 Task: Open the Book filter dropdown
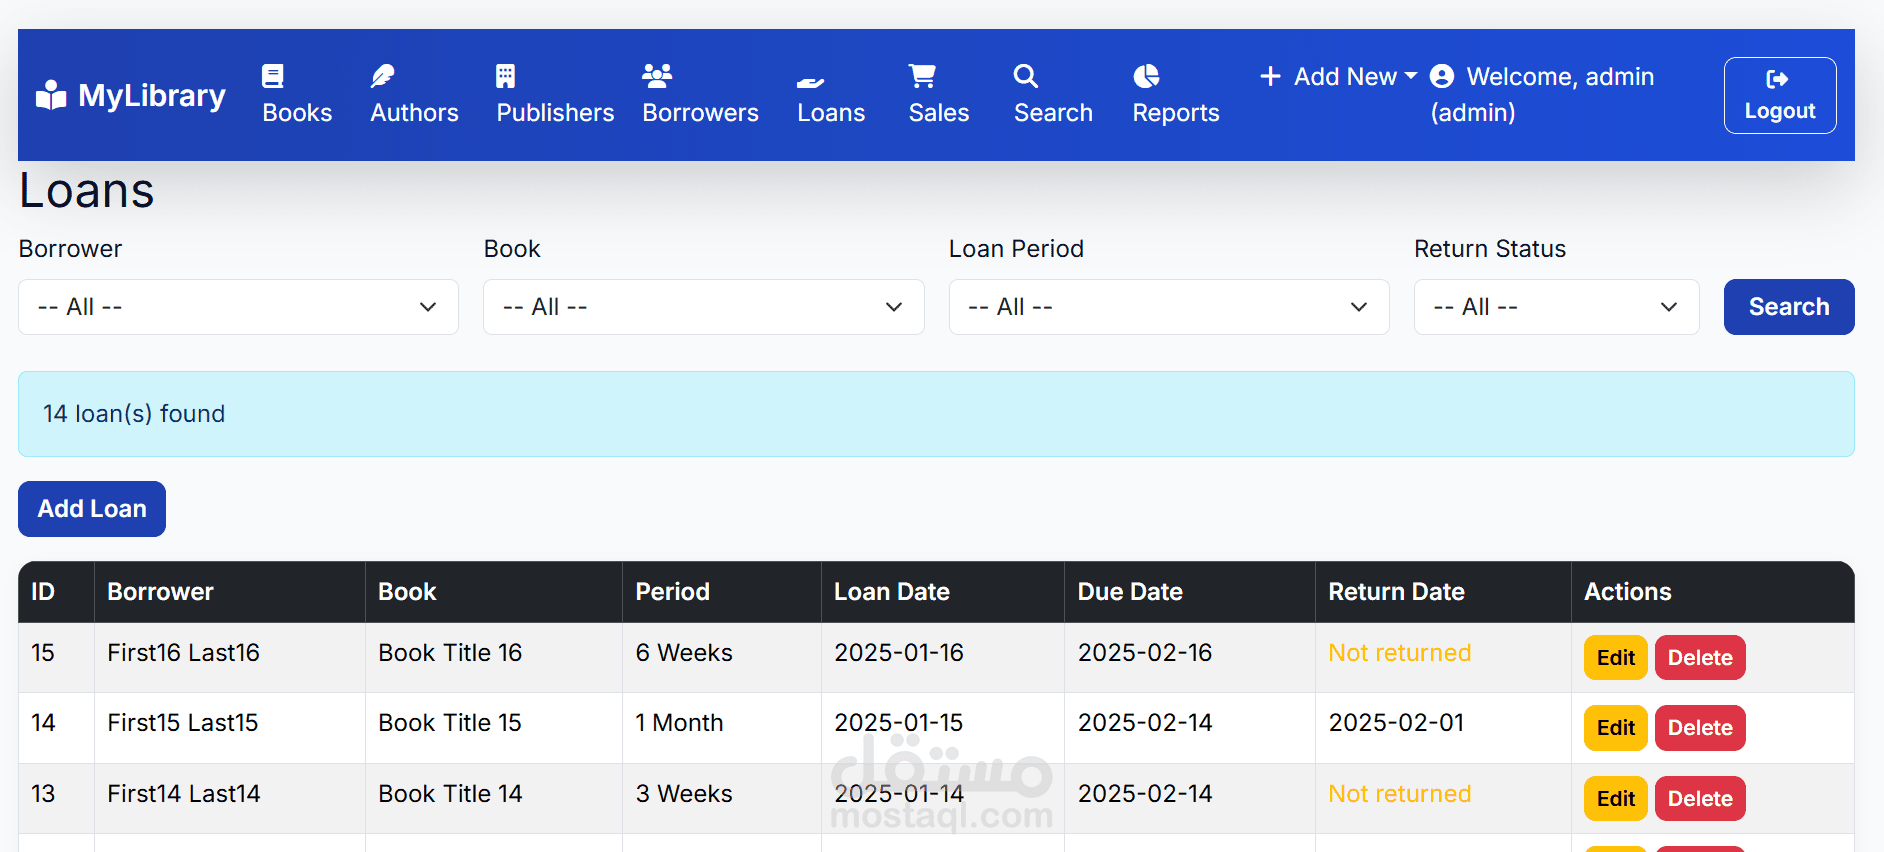click(703, 307)
